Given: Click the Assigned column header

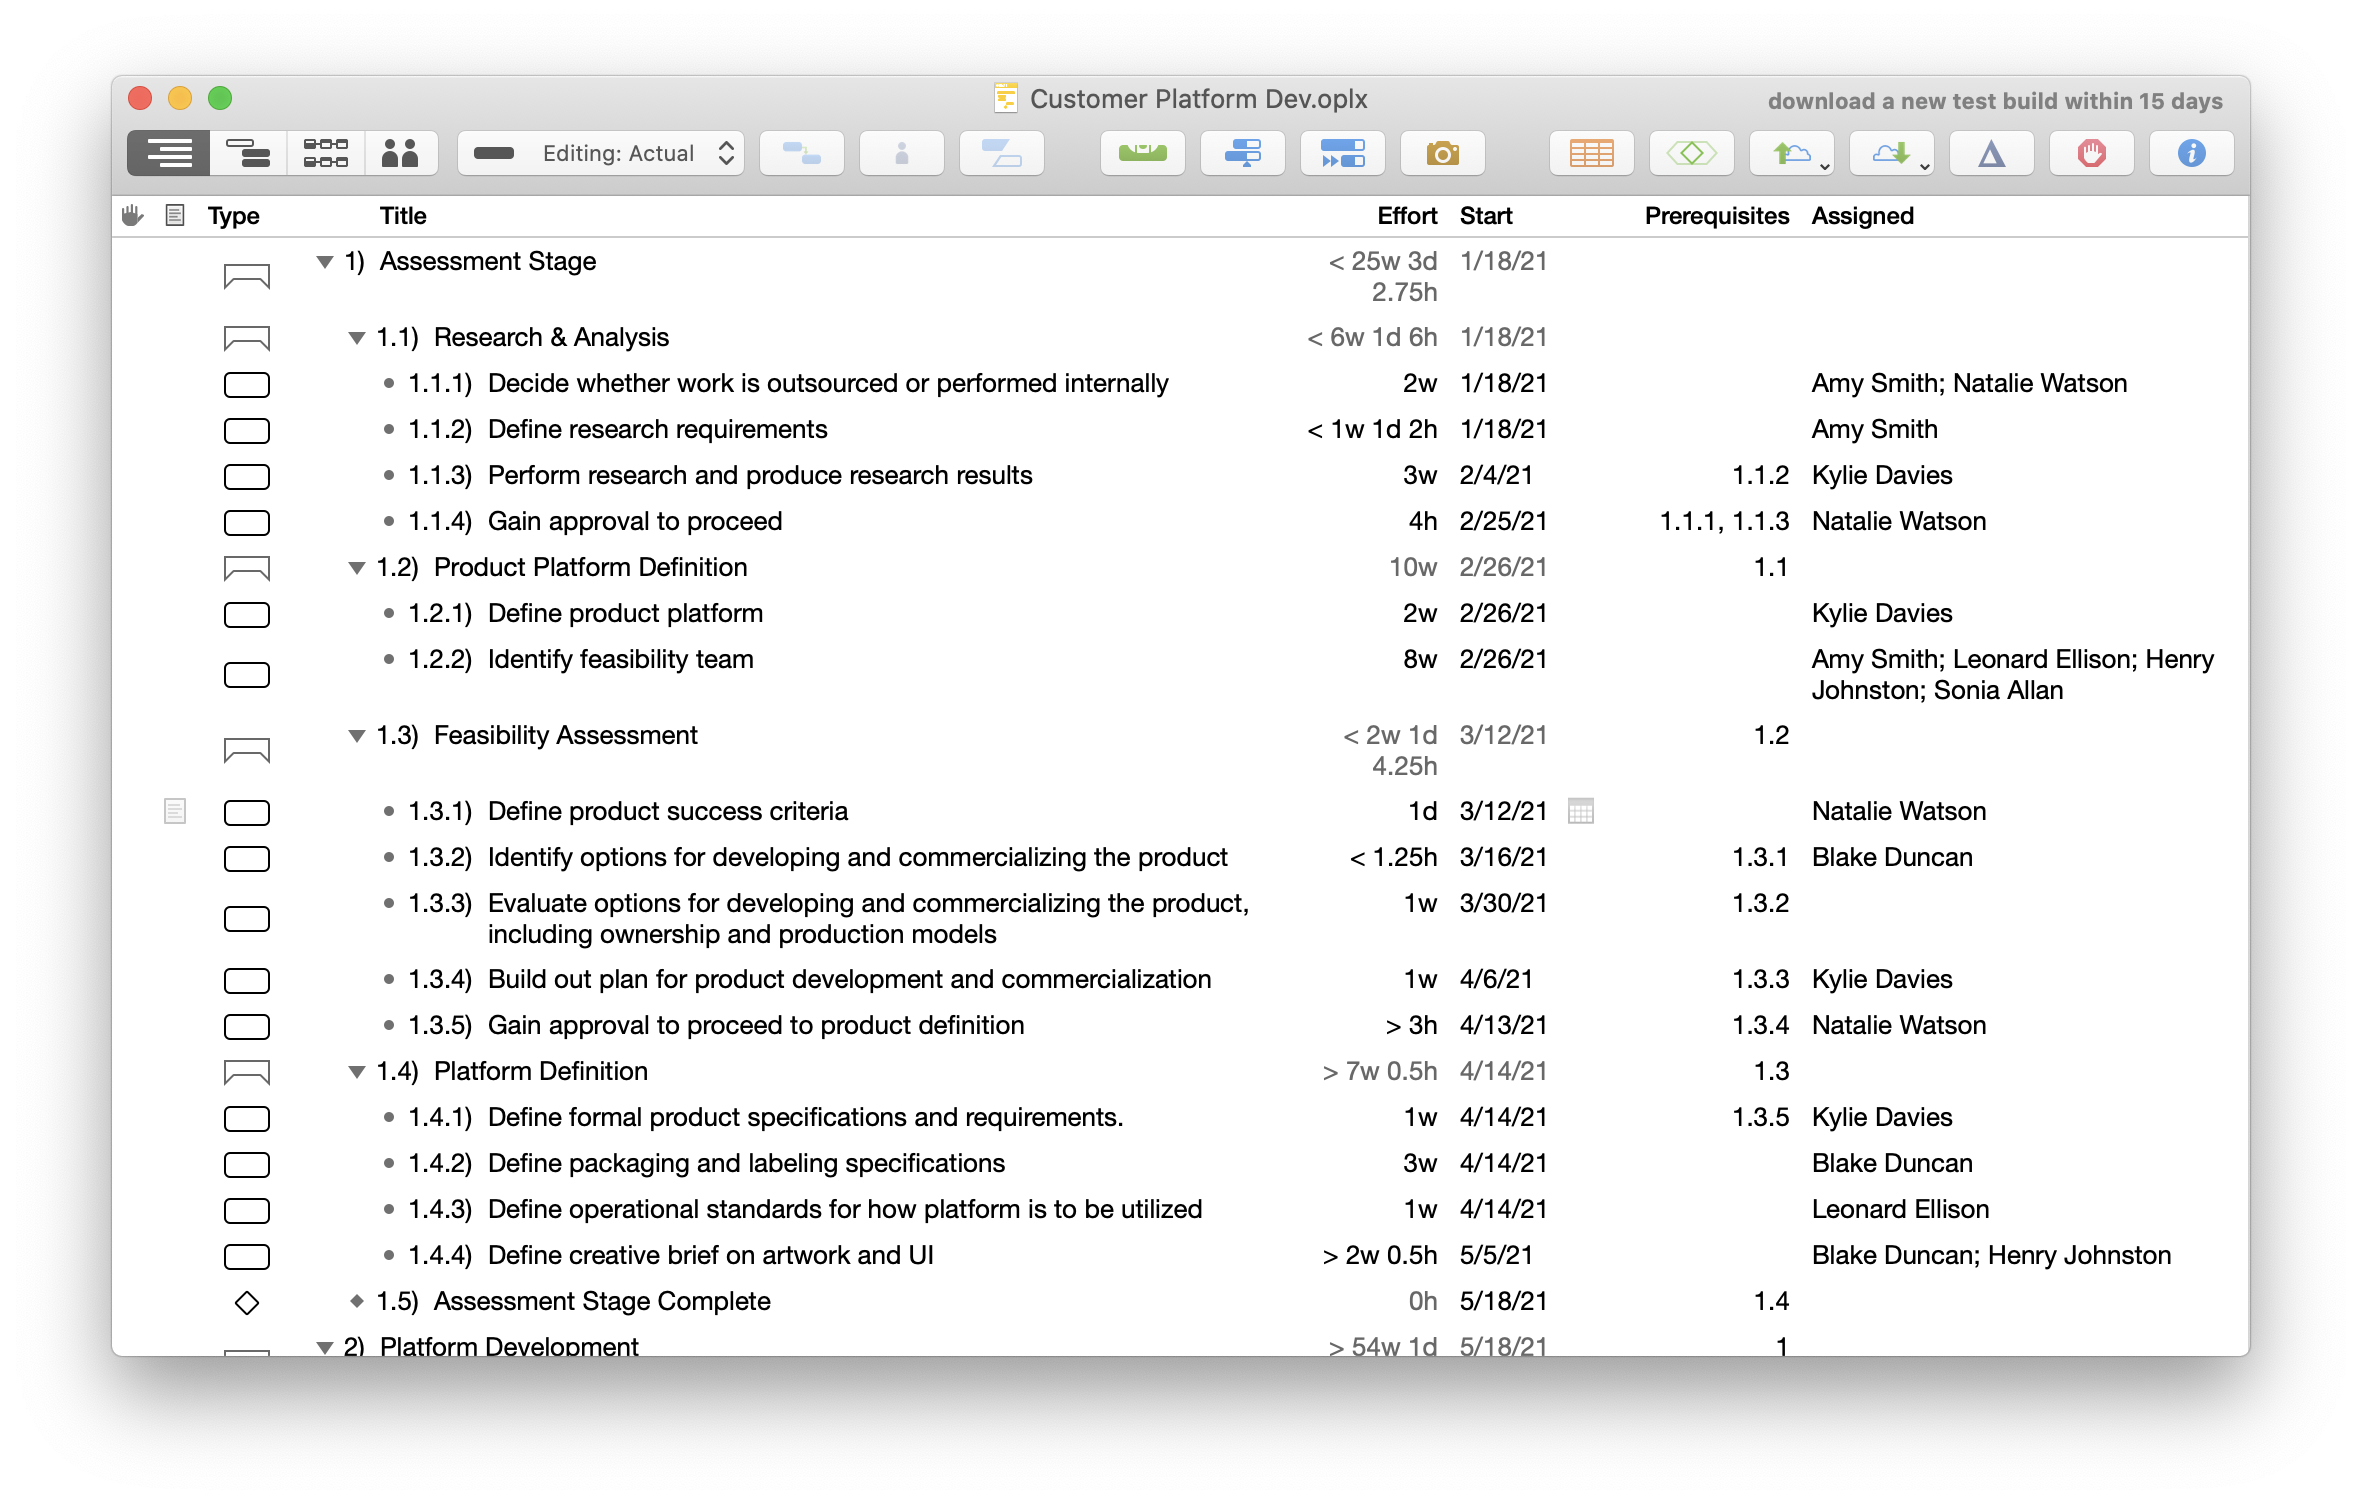Looking at the screenshot, I should (1863, 215).
